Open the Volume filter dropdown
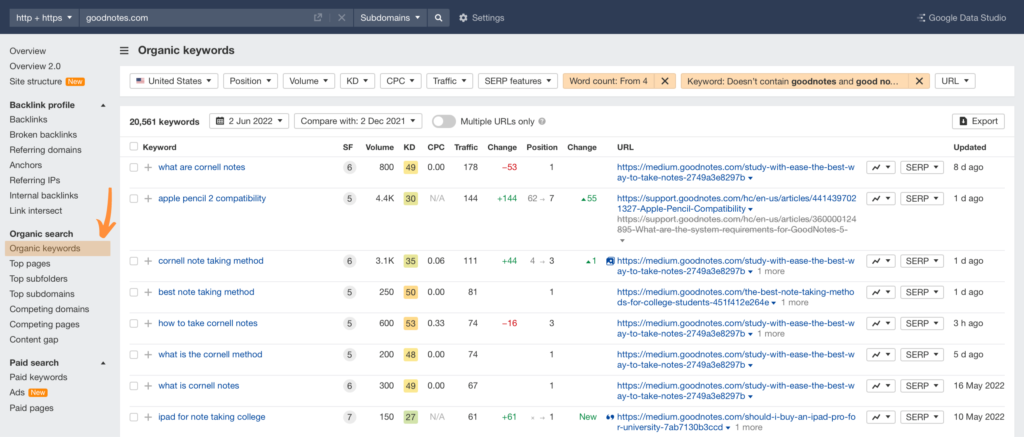 310,81
